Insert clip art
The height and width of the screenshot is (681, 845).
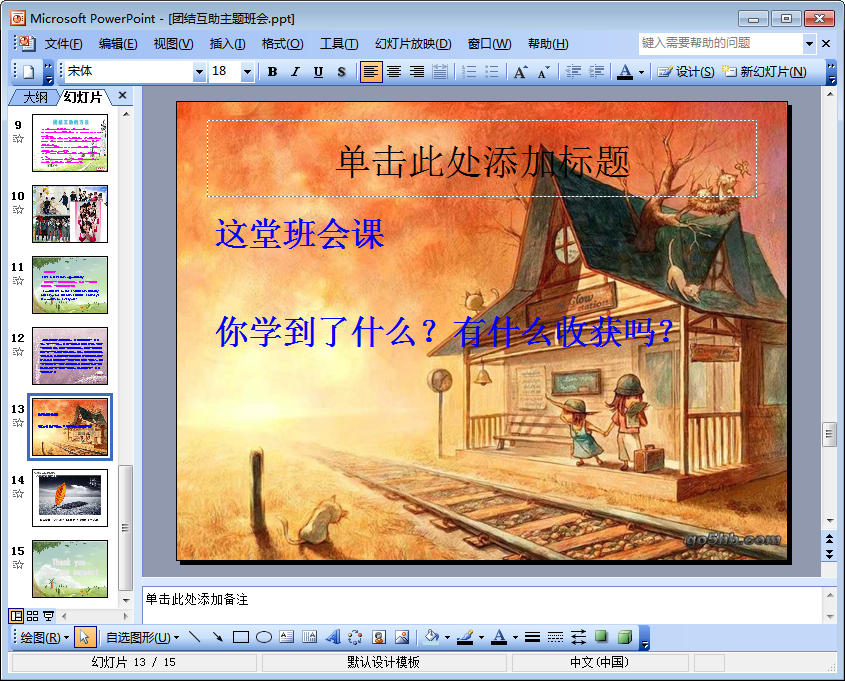[379, 637]
